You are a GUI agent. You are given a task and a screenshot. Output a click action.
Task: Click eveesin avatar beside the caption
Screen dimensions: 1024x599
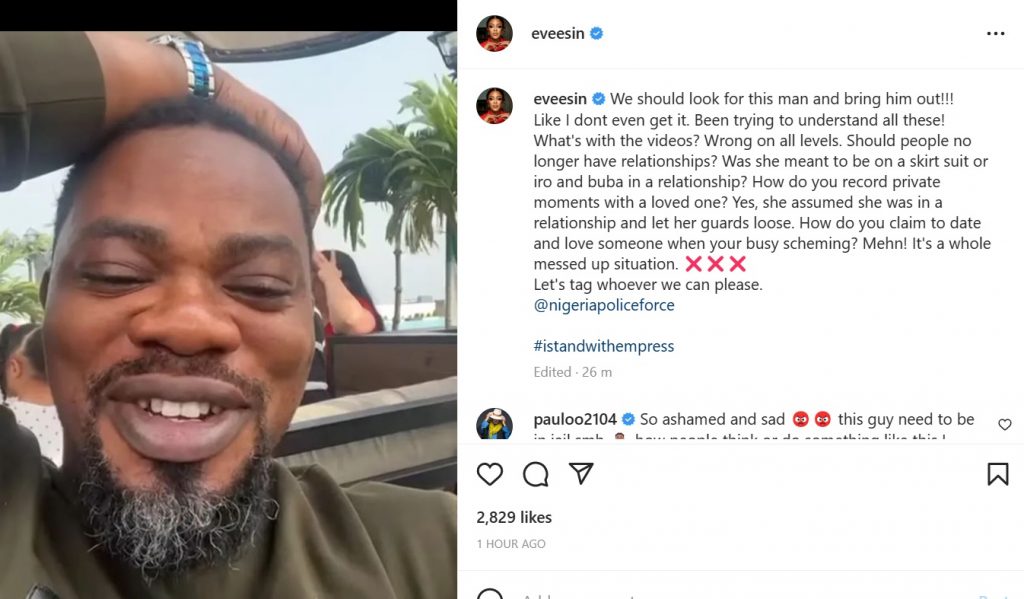[494, 105]
